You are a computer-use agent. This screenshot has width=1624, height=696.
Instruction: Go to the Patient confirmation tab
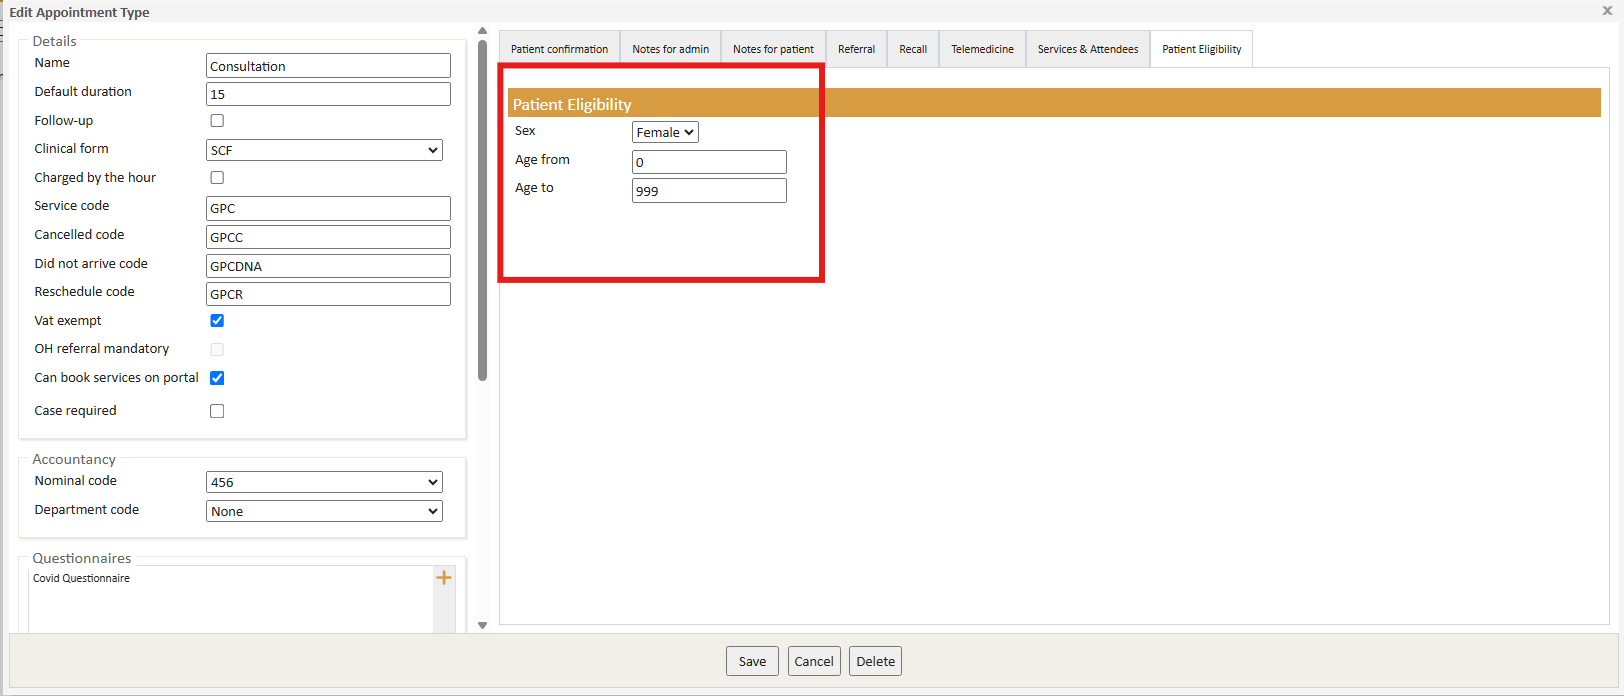click(559, 49)
